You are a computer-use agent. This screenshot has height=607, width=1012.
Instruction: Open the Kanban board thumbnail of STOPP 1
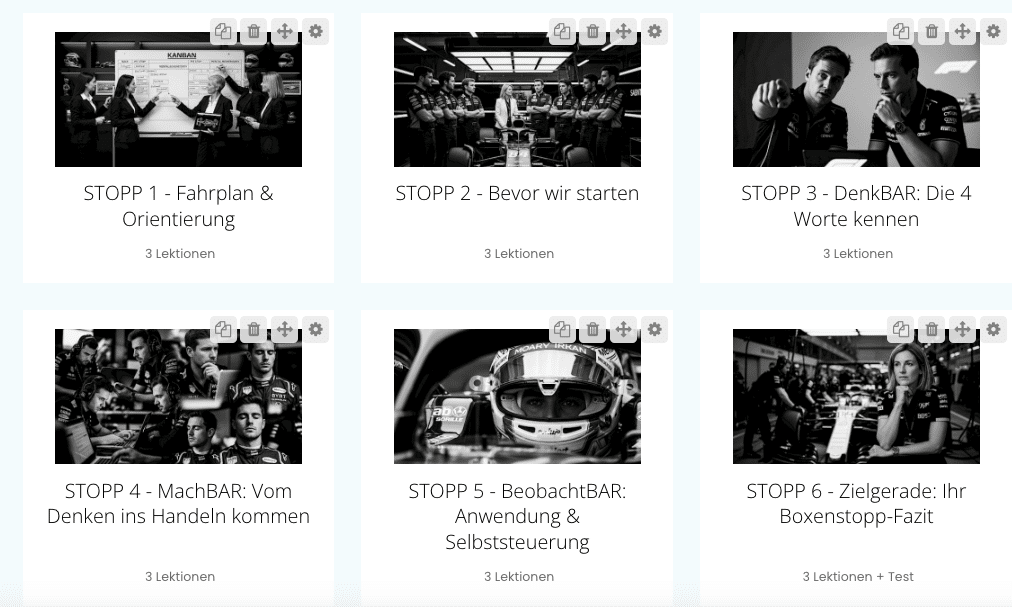pyautogui.click(x=178, y=99)
